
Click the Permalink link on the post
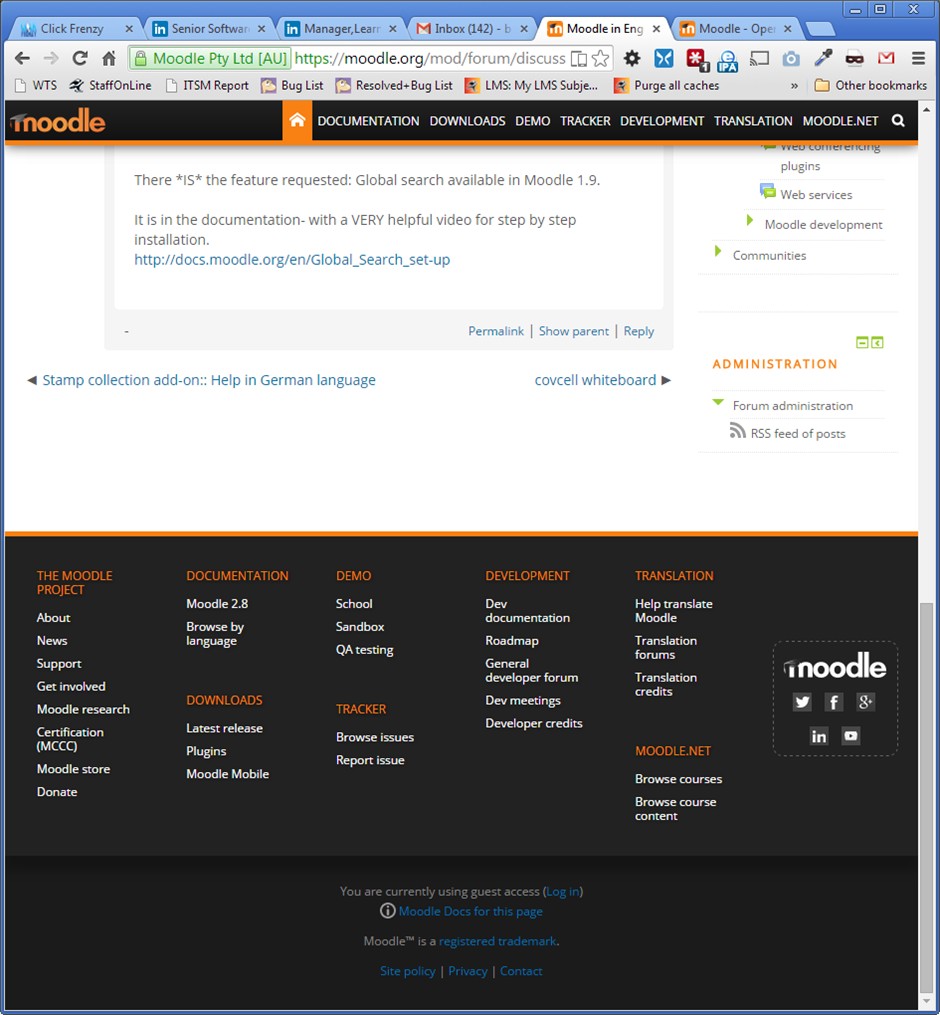pos(496,331)
